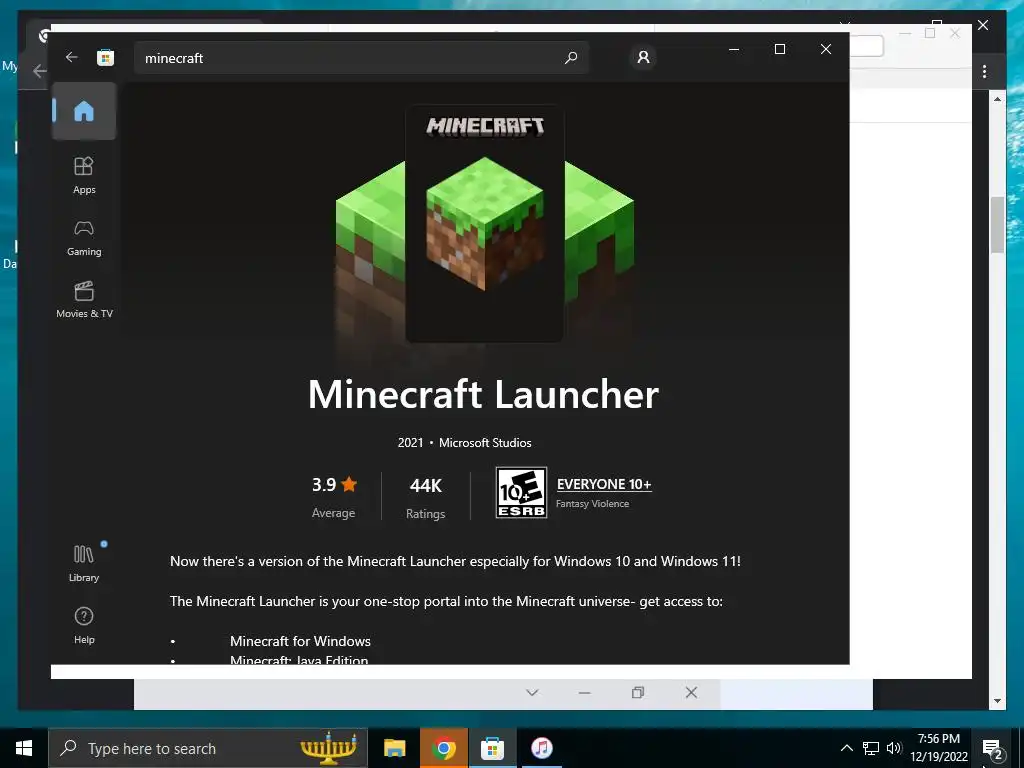Image resolution: width=1024 pixels, height=768 pixels.
Task: Open the Gaming section
Action: [84, 238]
